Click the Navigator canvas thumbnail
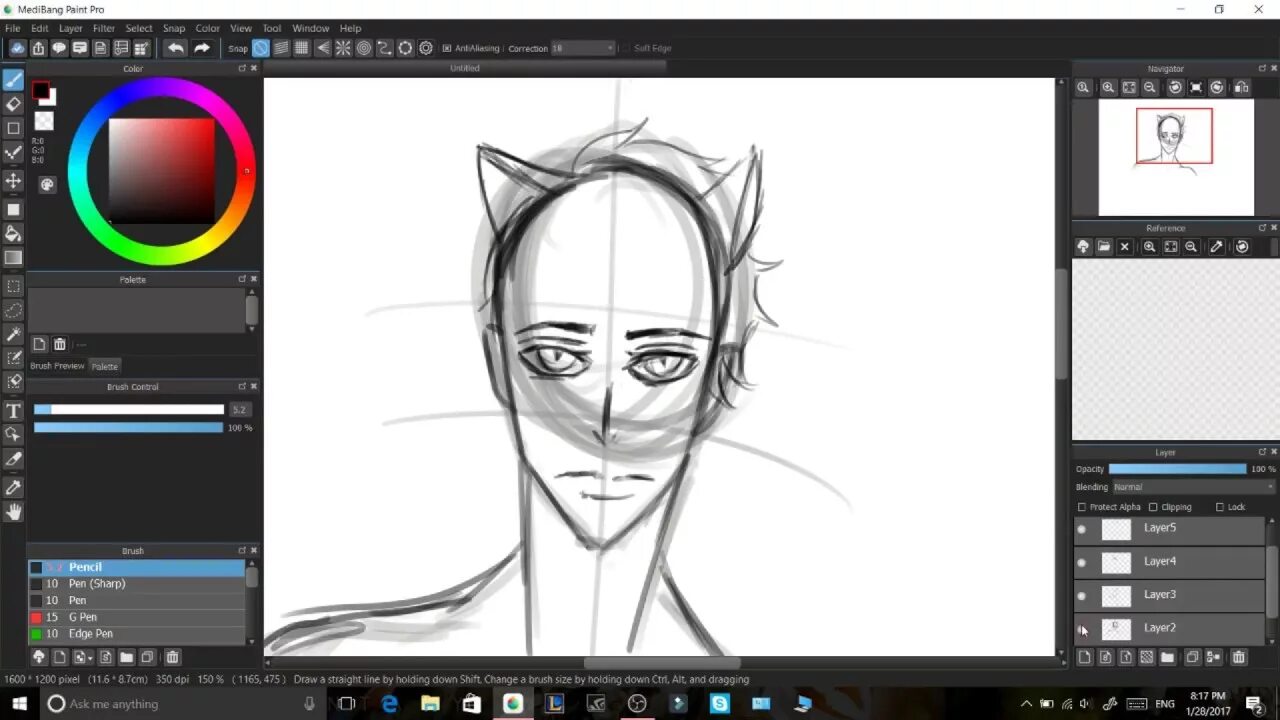Image resolution: width=1280 pixels, height=720 pixels. point(1175,157)
